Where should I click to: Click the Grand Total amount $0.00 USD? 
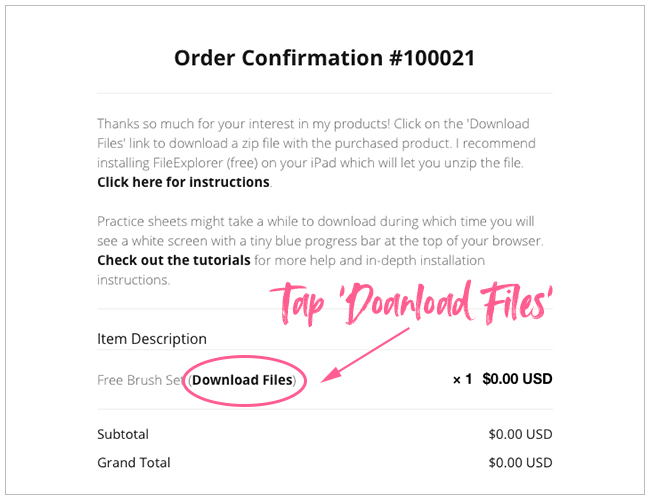[520, 462]
